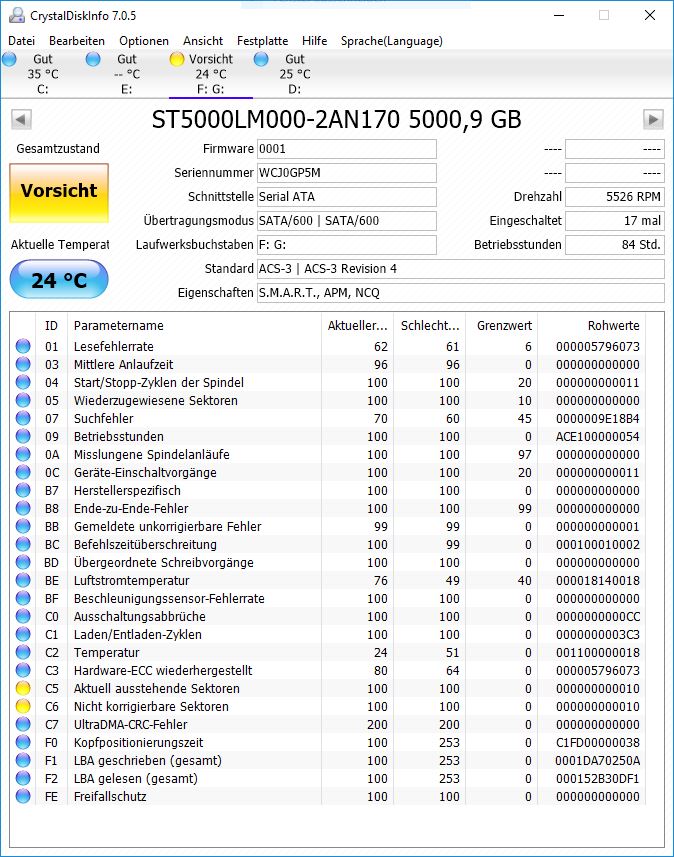Viewport: 674px width, 857px height.
Task: Switch to the Gut 35 °C C: disk tab
Action: click(43, 74)
